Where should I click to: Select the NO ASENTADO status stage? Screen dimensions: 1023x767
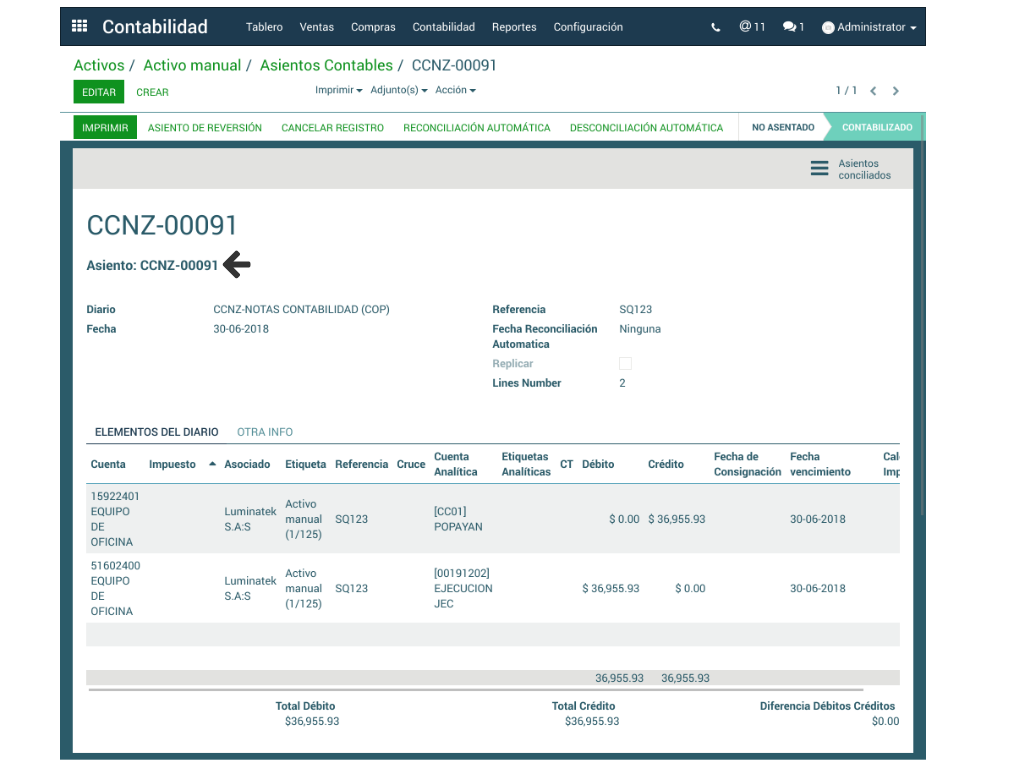pos(783,128)
